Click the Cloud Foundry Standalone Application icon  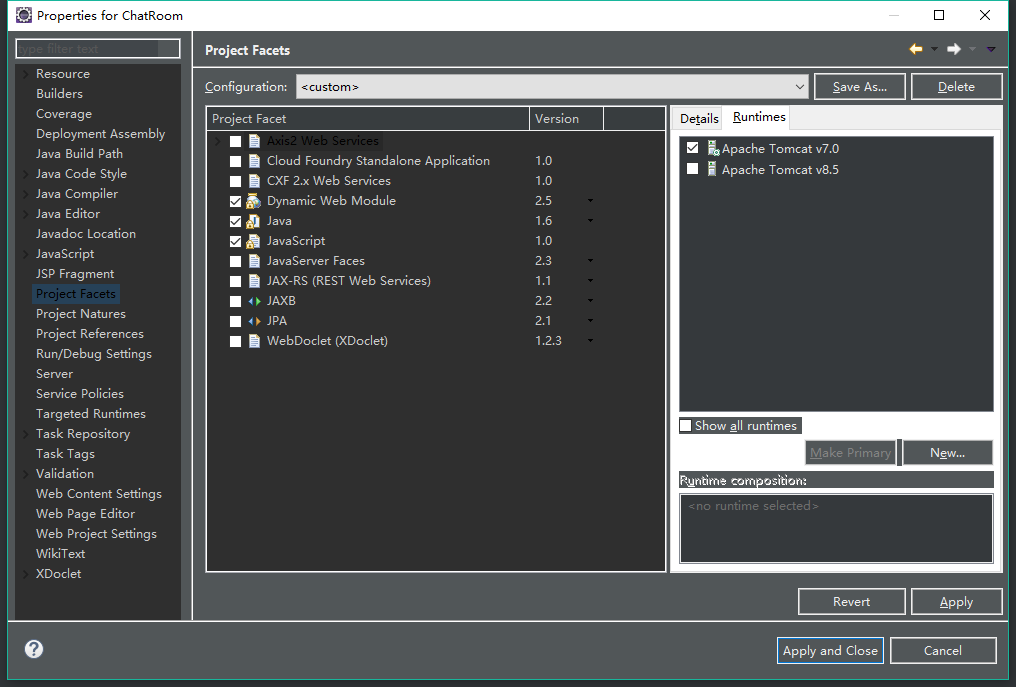[x=255, y=161]
